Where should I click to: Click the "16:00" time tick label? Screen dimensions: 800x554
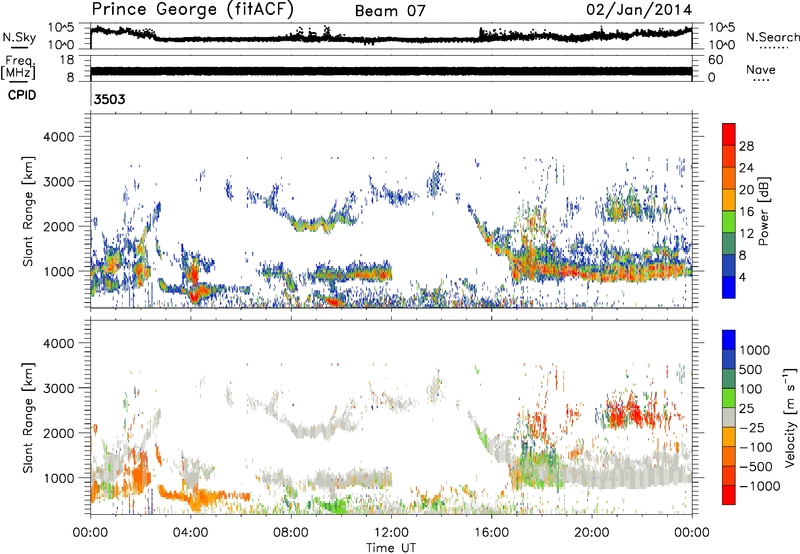pos(491,533)
